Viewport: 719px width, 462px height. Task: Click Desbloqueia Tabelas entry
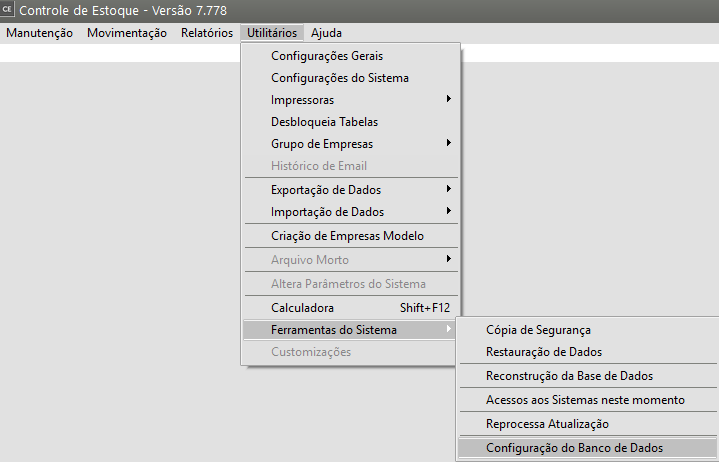tap(324, 122)
